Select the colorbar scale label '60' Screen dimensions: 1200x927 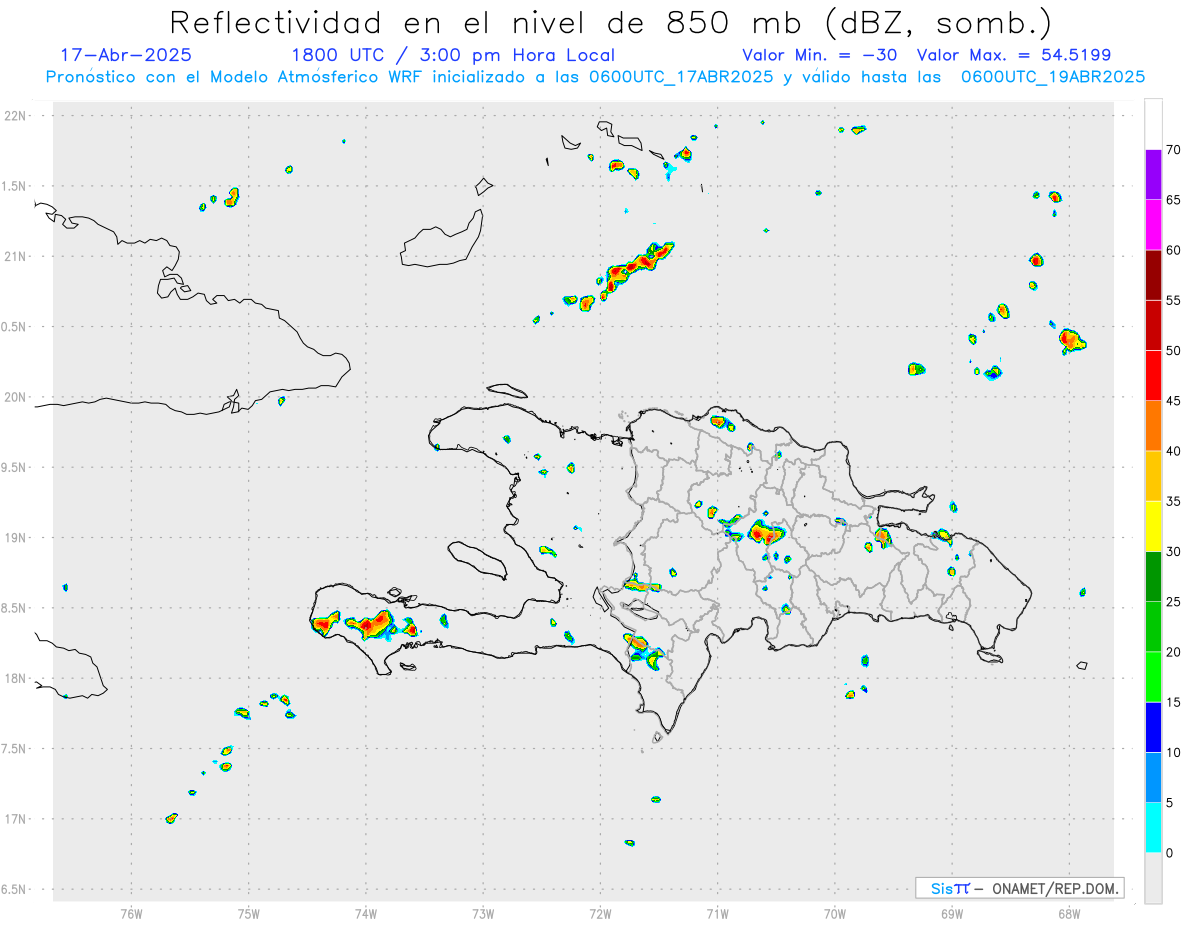1173,250
